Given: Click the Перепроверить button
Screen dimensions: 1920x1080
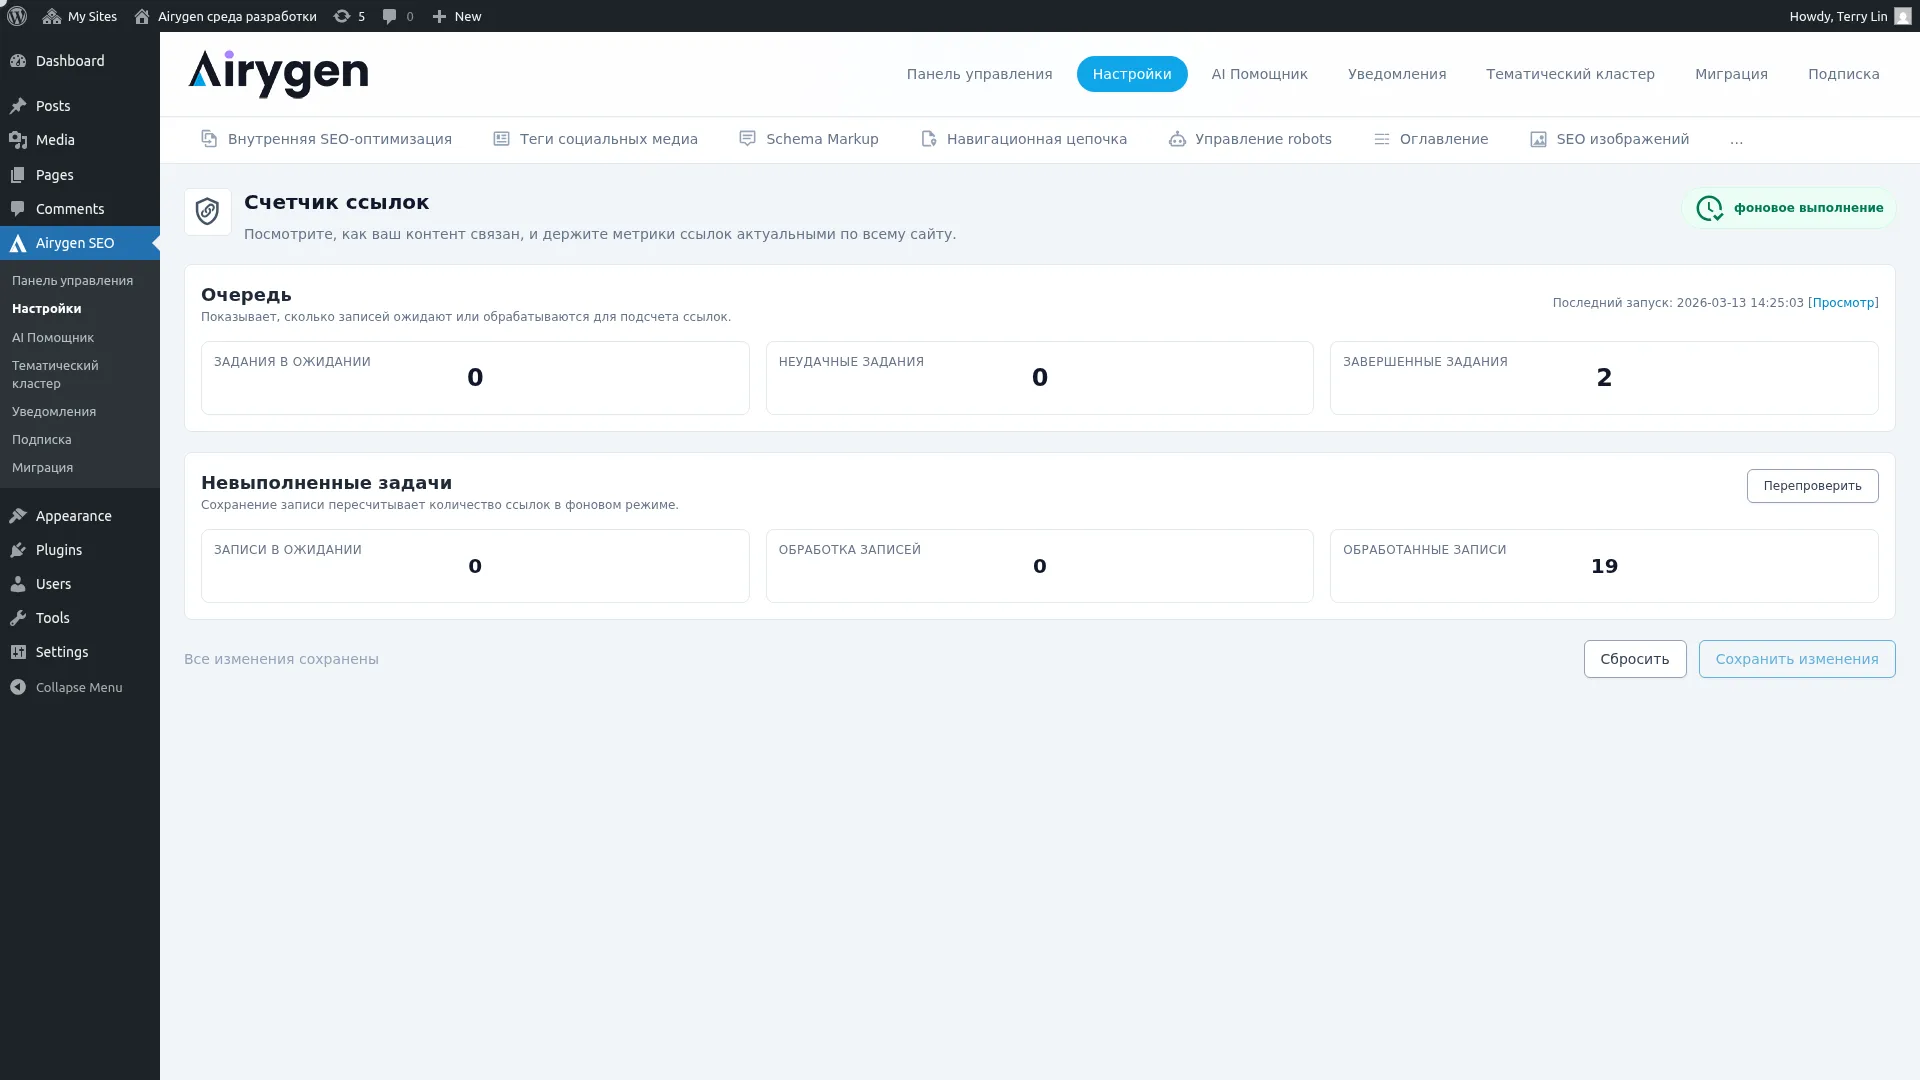Looking at the screenshot, I should [1812, 486].
